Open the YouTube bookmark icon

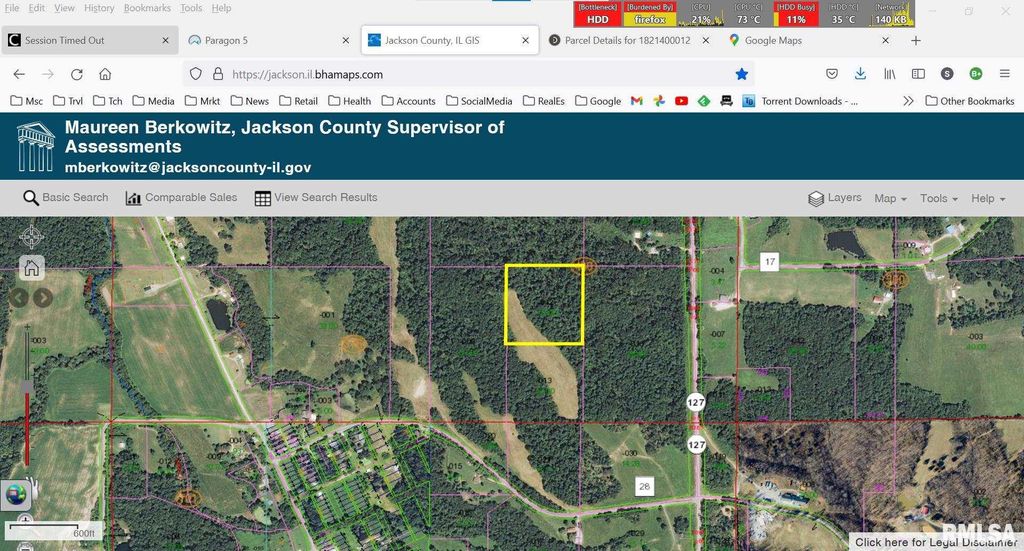681,101
